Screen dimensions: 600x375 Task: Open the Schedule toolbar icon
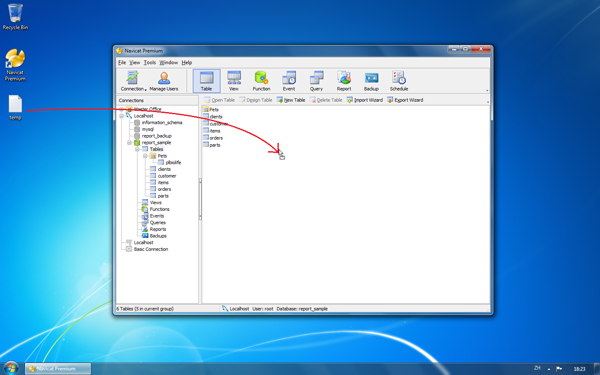pos(399,81)
